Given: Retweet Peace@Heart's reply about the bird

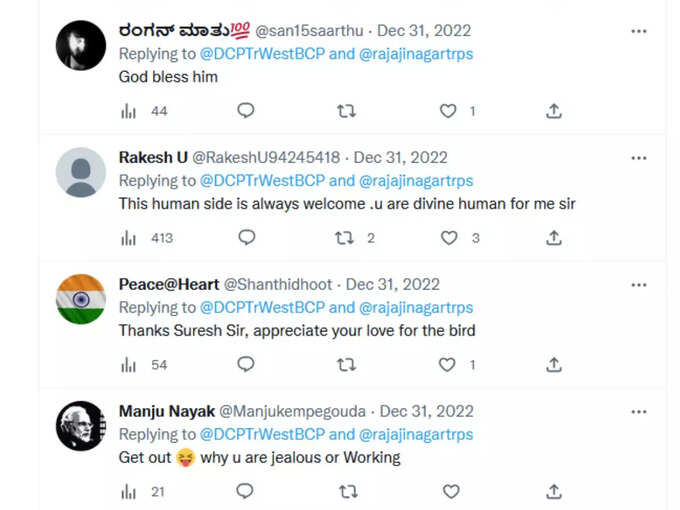Looking at the screenshot, I should [x=347, y=365].
